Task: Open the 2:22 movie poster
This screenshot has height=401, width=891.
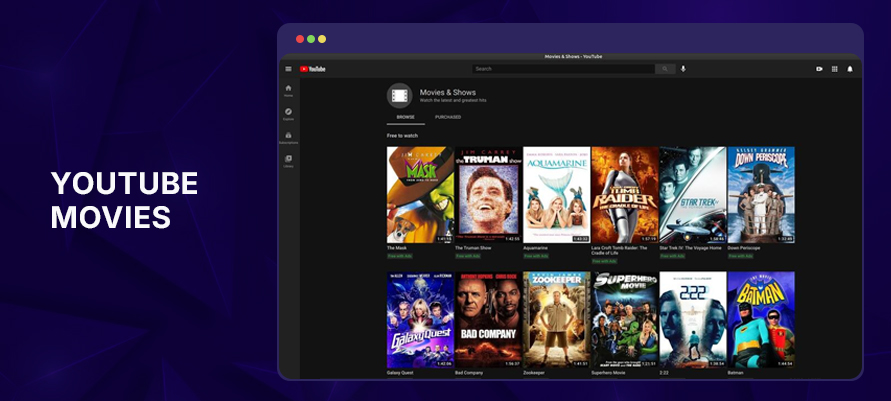Action: pyautogui.click(x=693, y=320)
